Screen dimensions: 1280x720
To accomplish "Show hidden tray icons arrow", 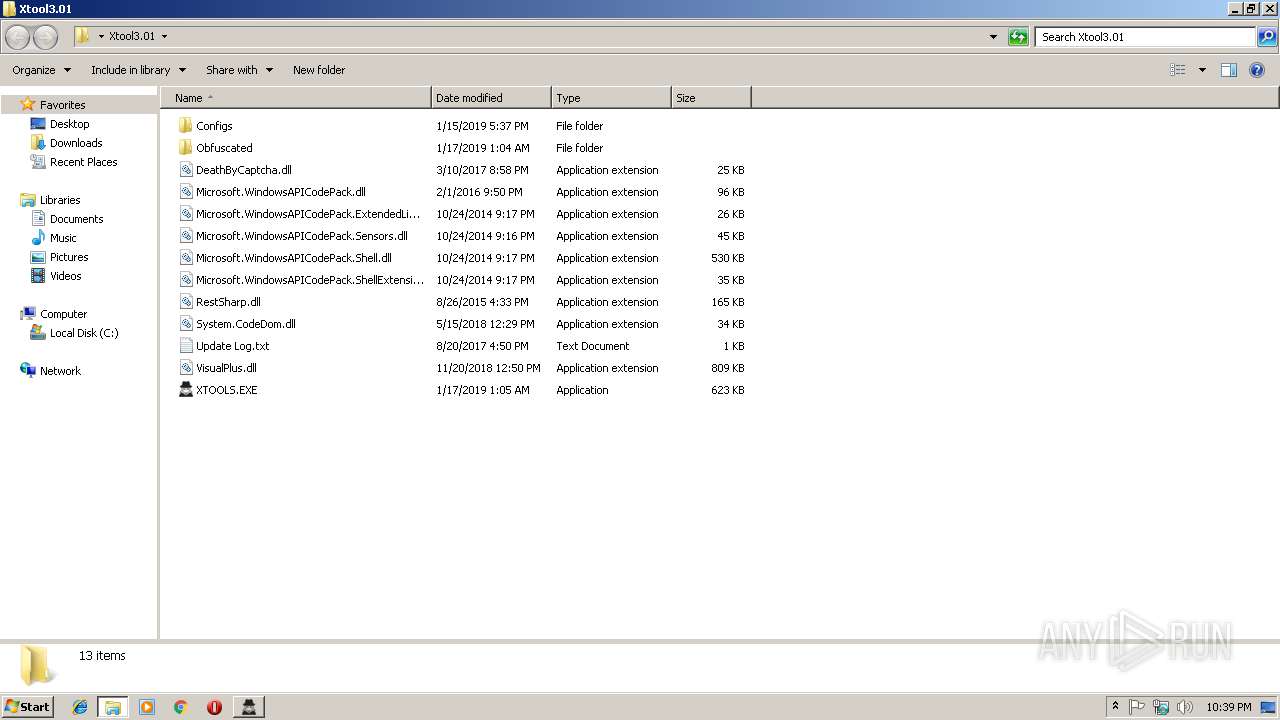I will click(x=1115, y=707).
